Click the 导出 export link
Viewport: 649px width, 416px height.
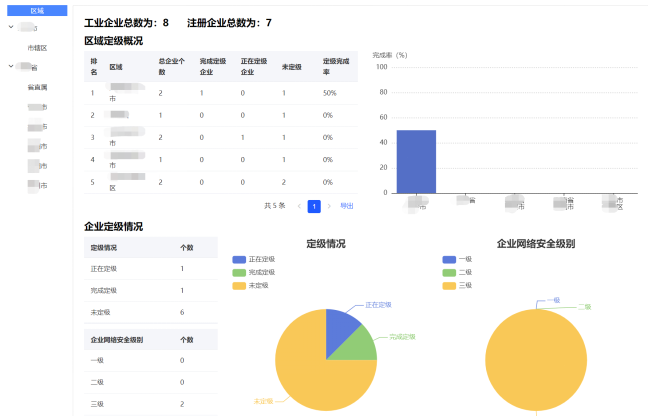tap(347, 206)
